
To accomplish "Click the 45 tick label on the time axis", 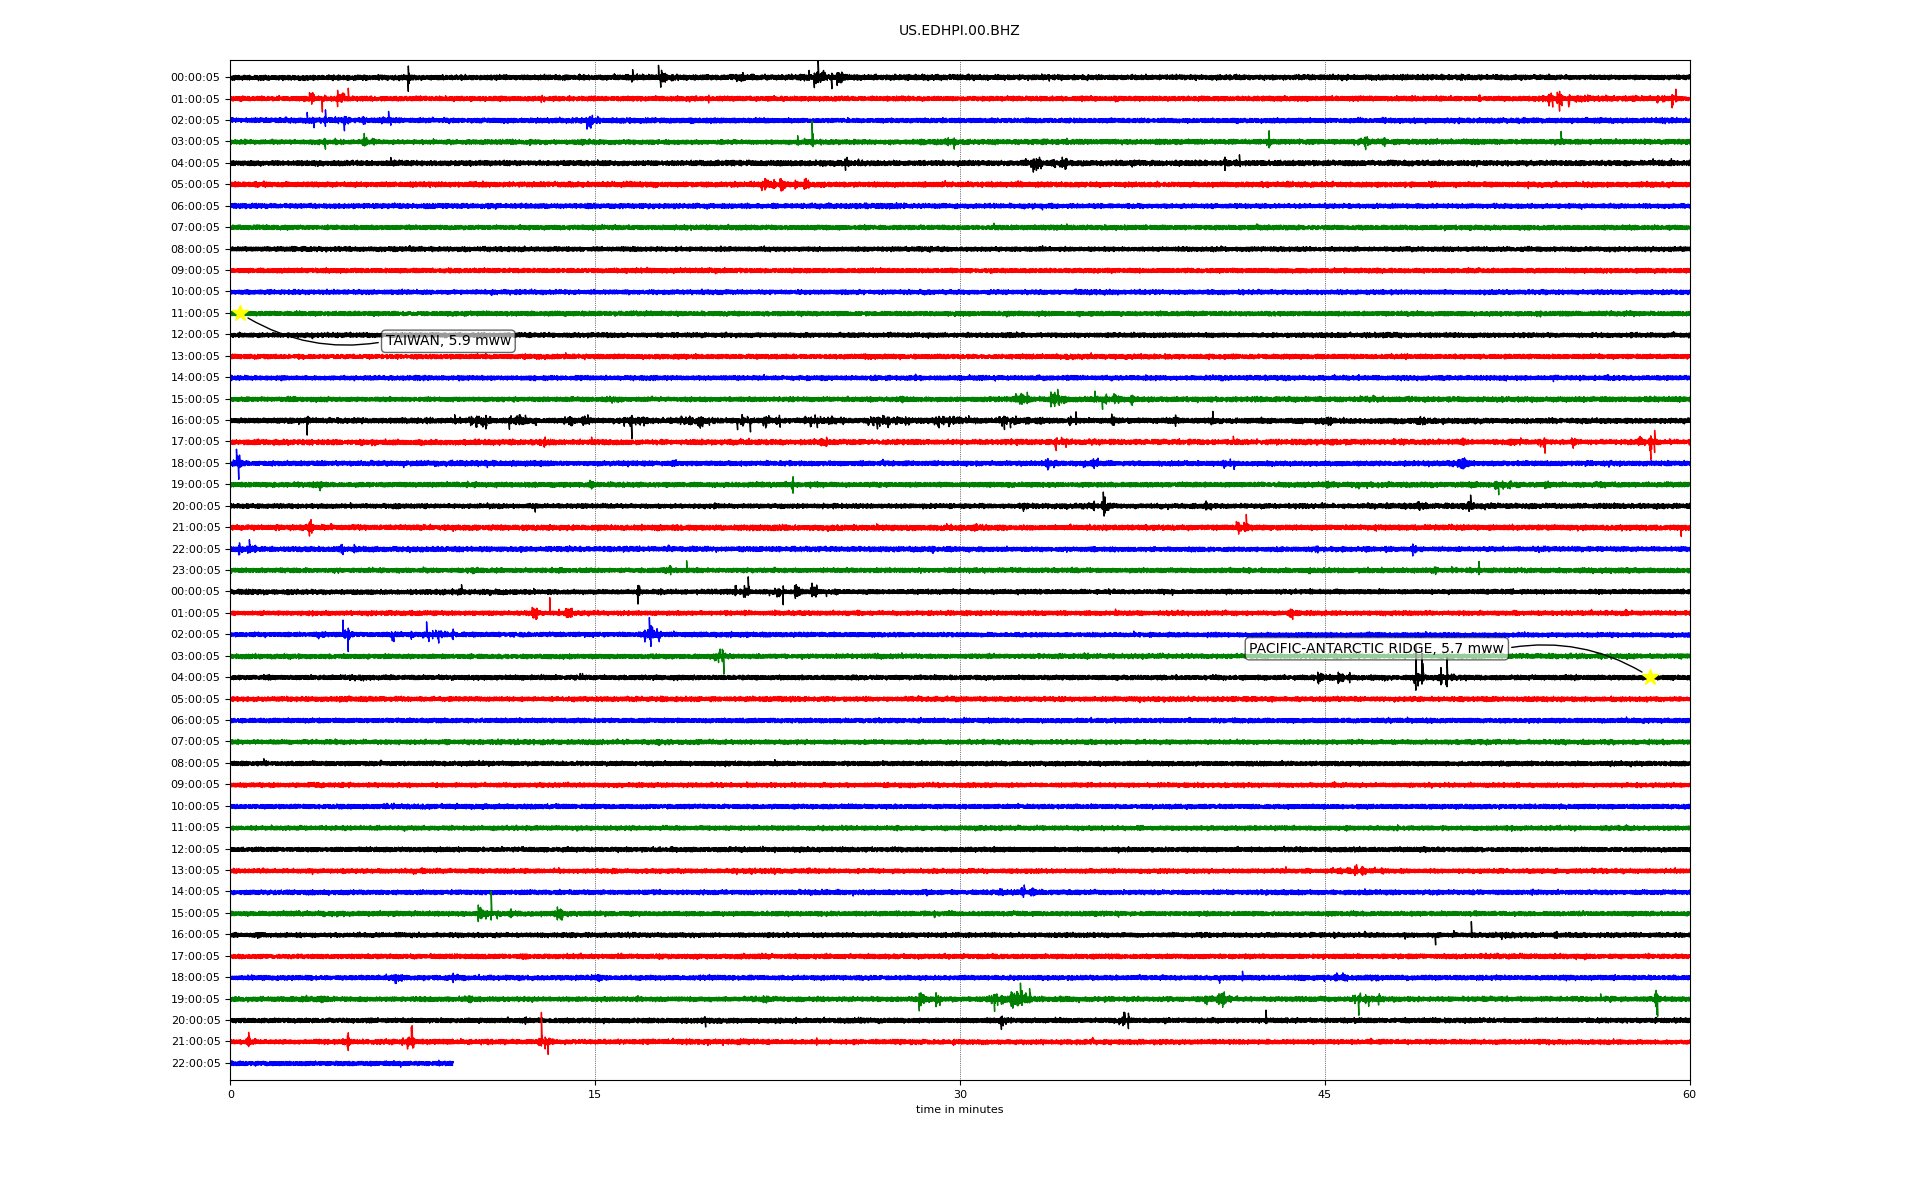I will coord(1325,1094).
